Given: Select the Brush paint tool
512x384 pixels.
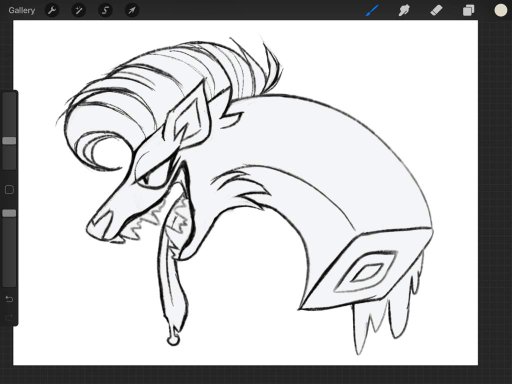Looking at the screenshot, I should coord(372,10).
